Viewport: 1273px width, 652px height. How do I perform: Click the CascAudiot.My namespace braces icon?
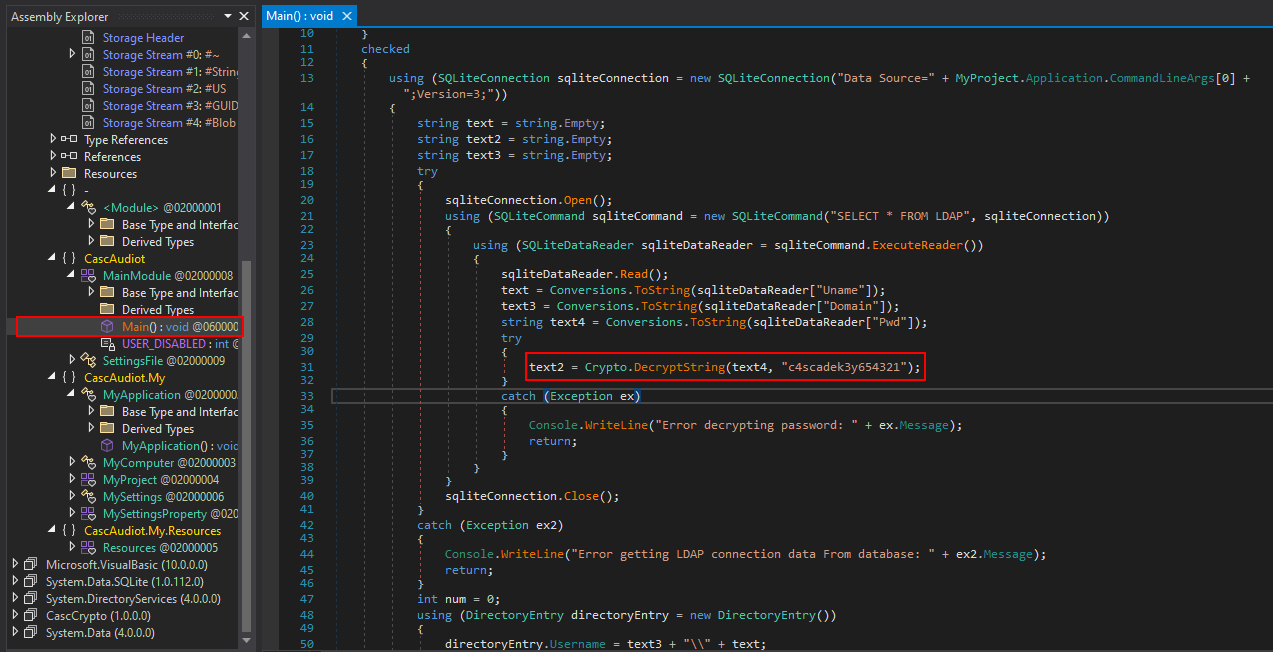[x=69, y=378]
